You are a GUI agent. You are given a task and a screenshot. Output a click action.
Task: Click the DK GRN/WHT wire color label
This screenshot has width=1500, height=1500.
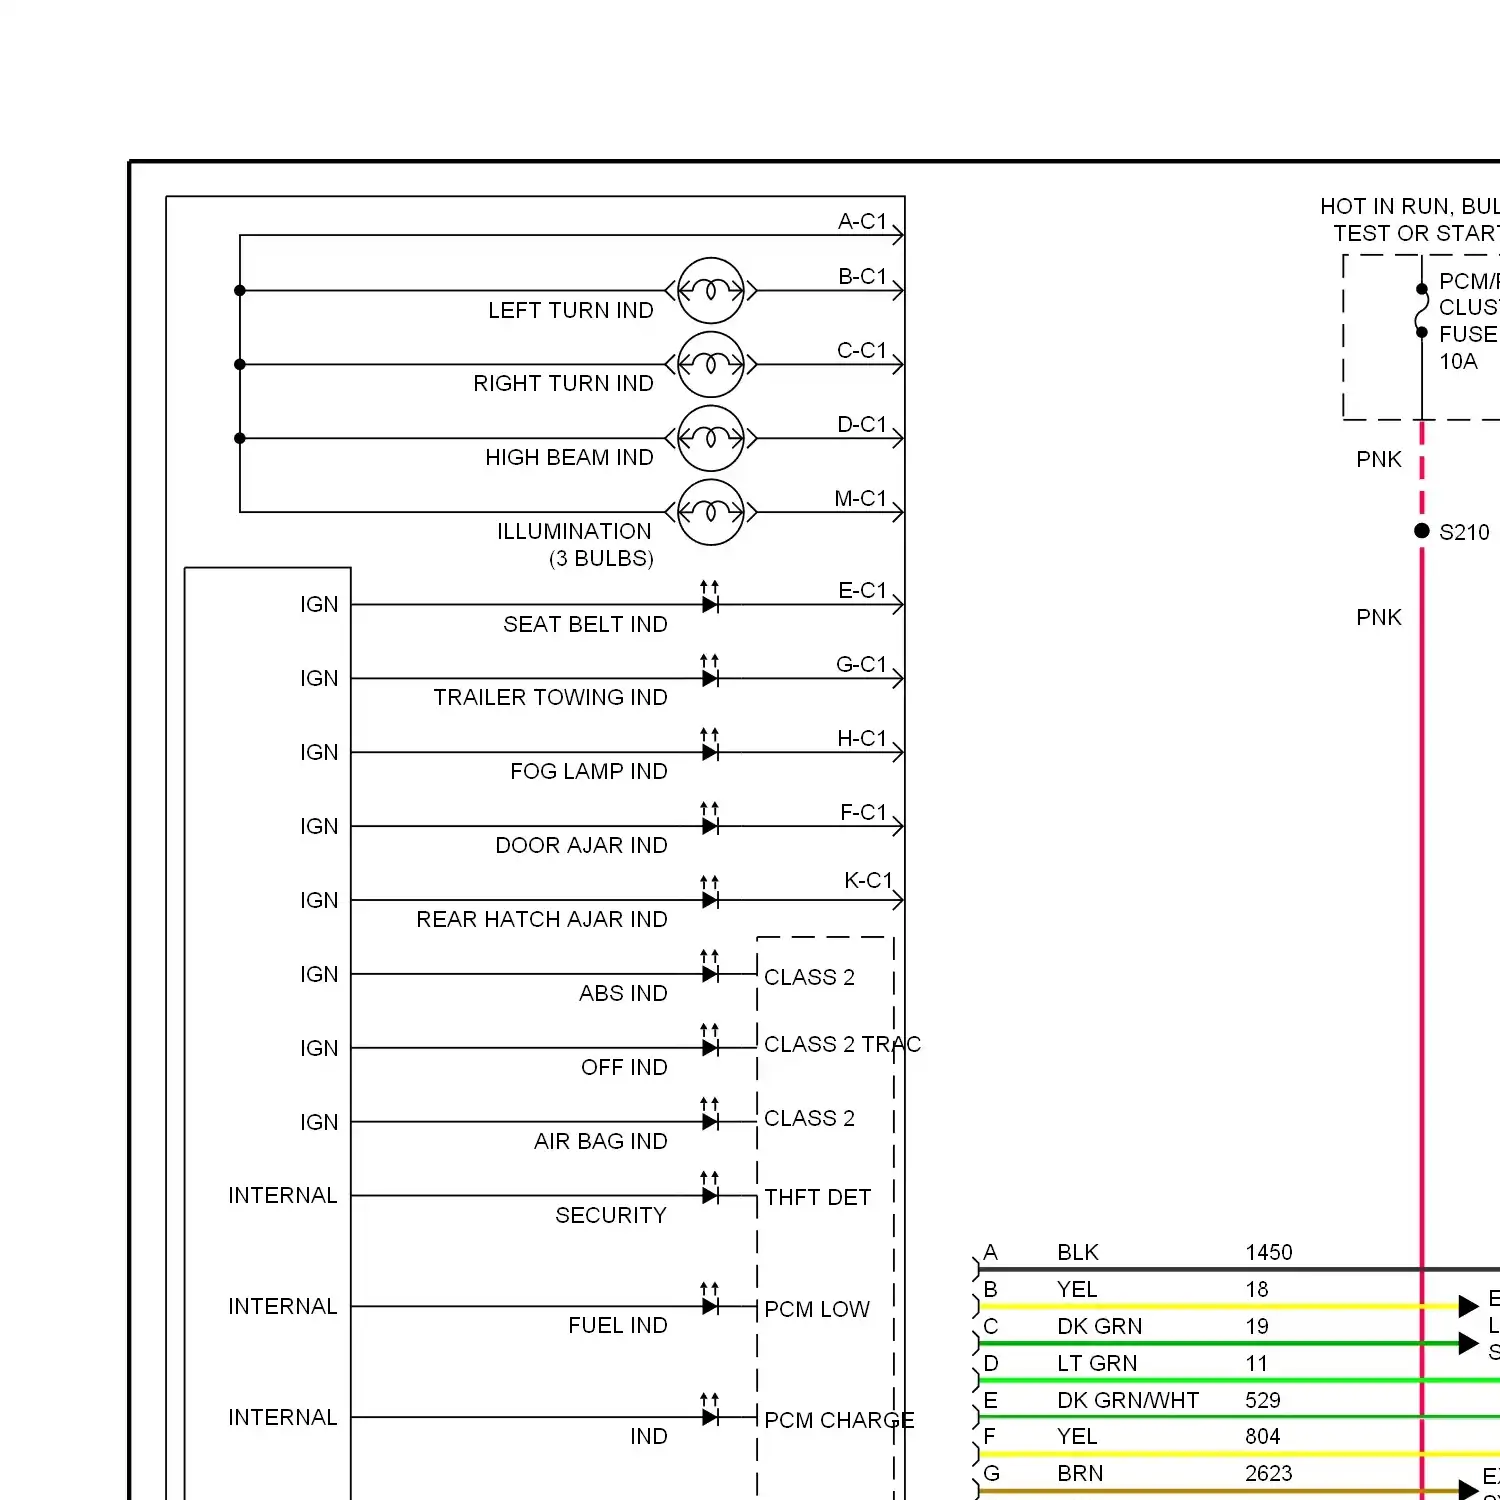pos(1128,1400)
